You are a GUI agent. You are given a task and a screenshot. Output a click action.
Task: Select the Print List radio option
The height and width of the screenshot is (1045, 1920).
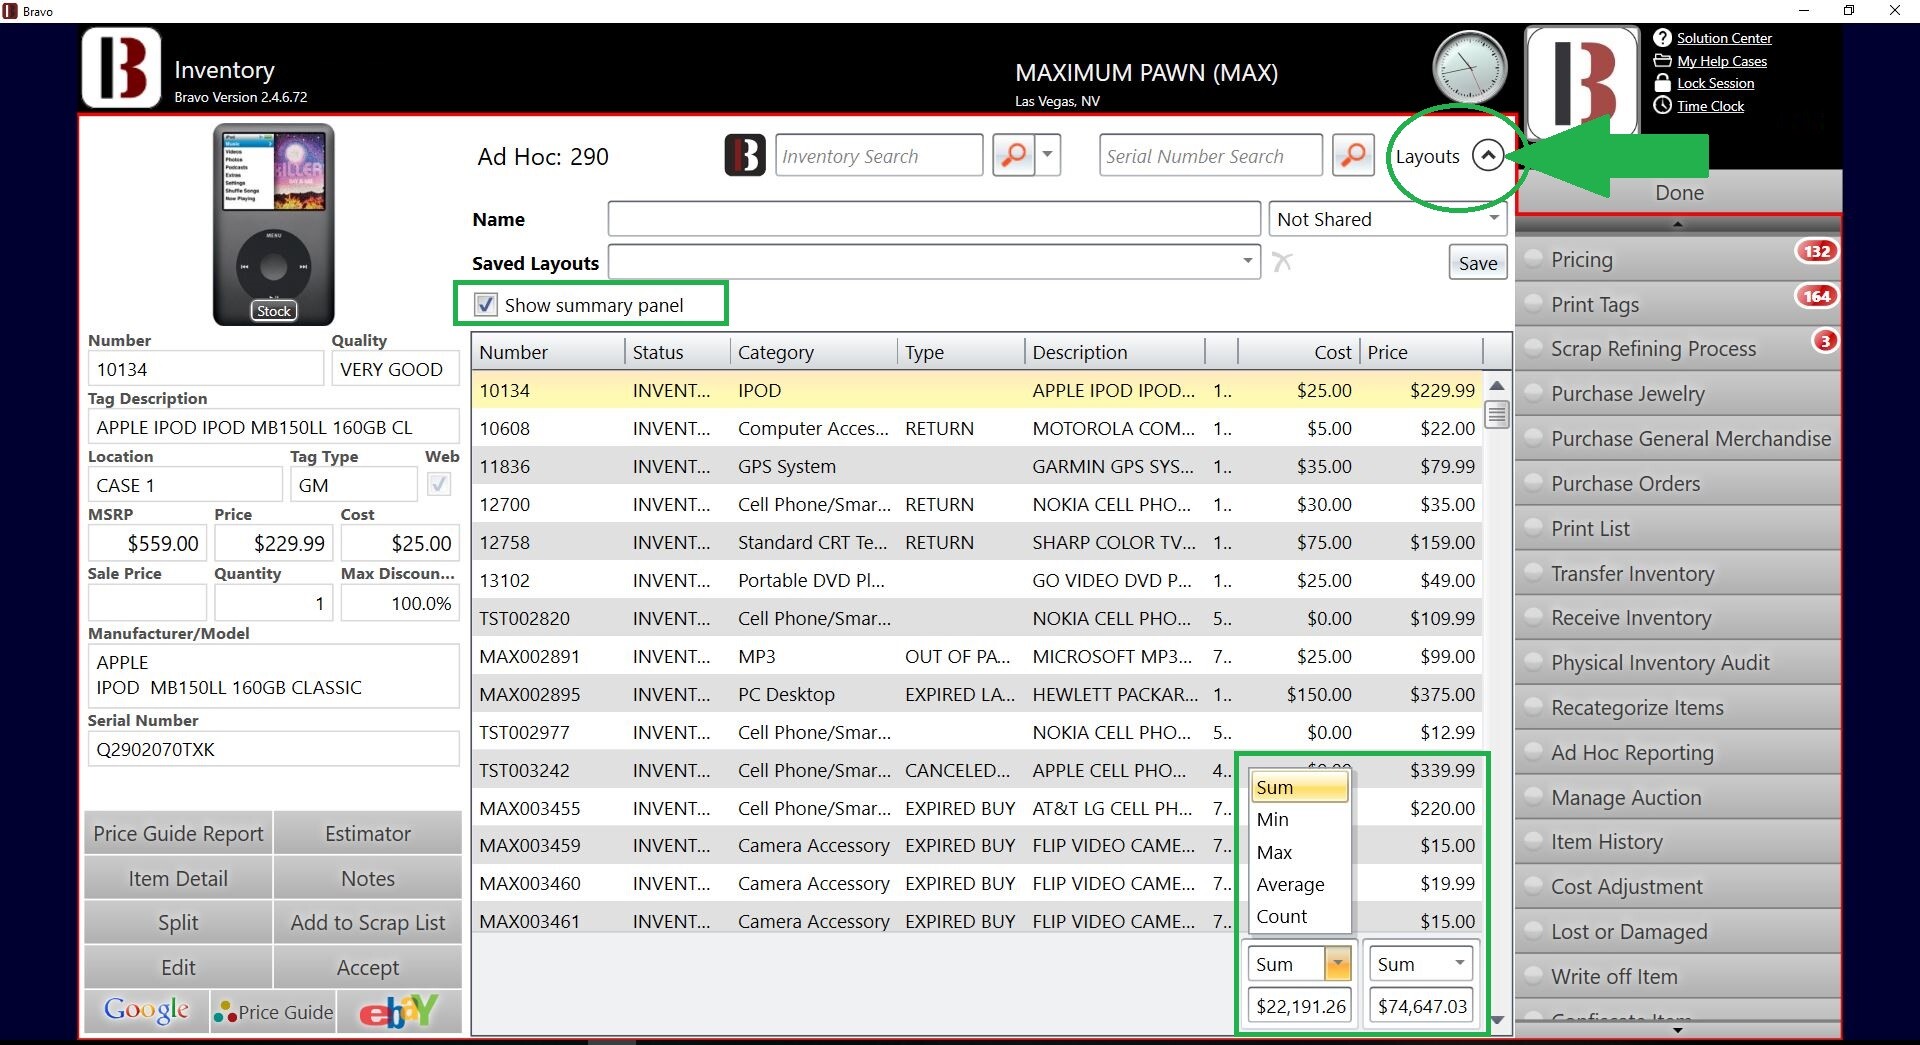[x=1533, y=528]
